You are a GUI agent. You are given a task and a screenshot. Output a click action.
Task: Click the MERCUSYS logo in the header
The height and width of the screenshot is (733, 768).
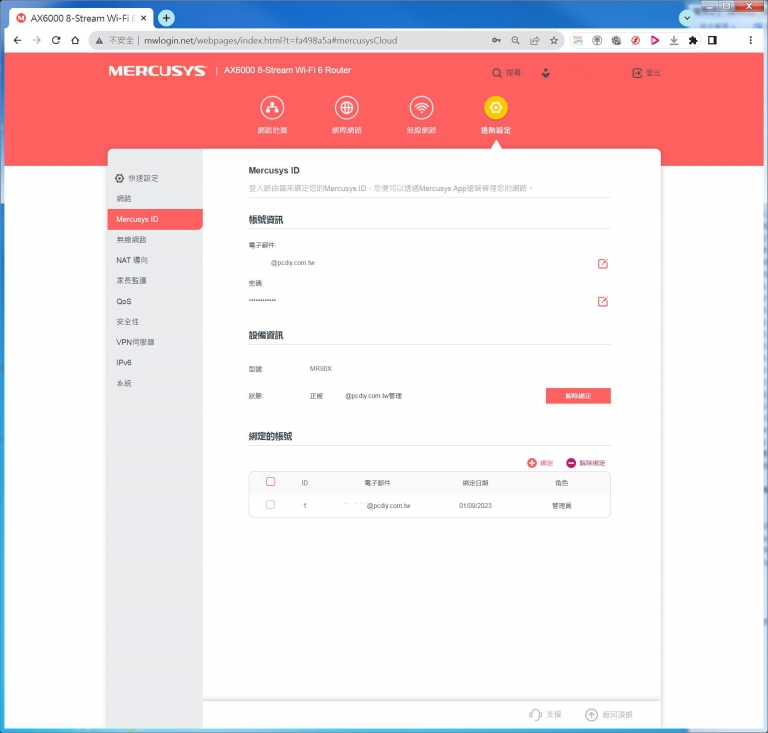point(157,71)
